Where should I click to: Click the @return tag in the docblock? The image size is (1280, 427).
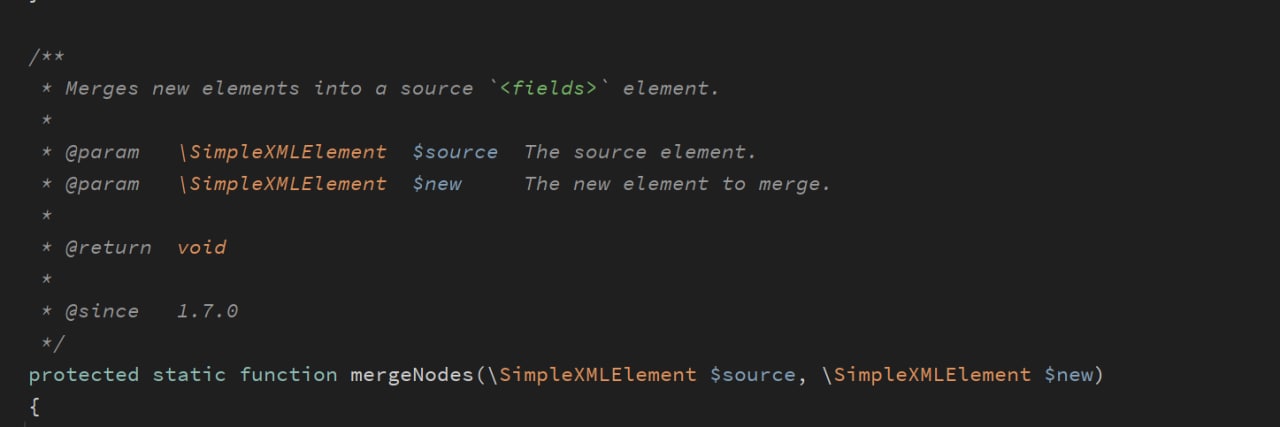(x=108, y=247)
